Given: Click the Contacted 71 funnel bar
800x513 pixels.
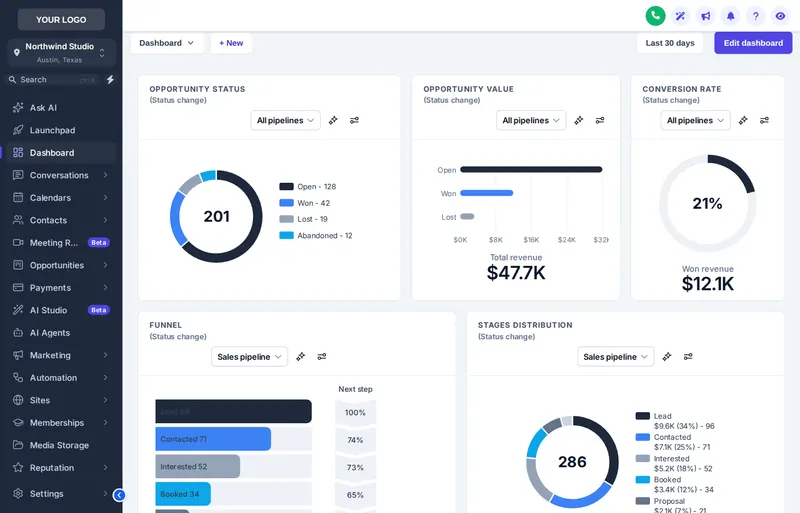Looking at the screenshot, I should click(x=213, y=439).
